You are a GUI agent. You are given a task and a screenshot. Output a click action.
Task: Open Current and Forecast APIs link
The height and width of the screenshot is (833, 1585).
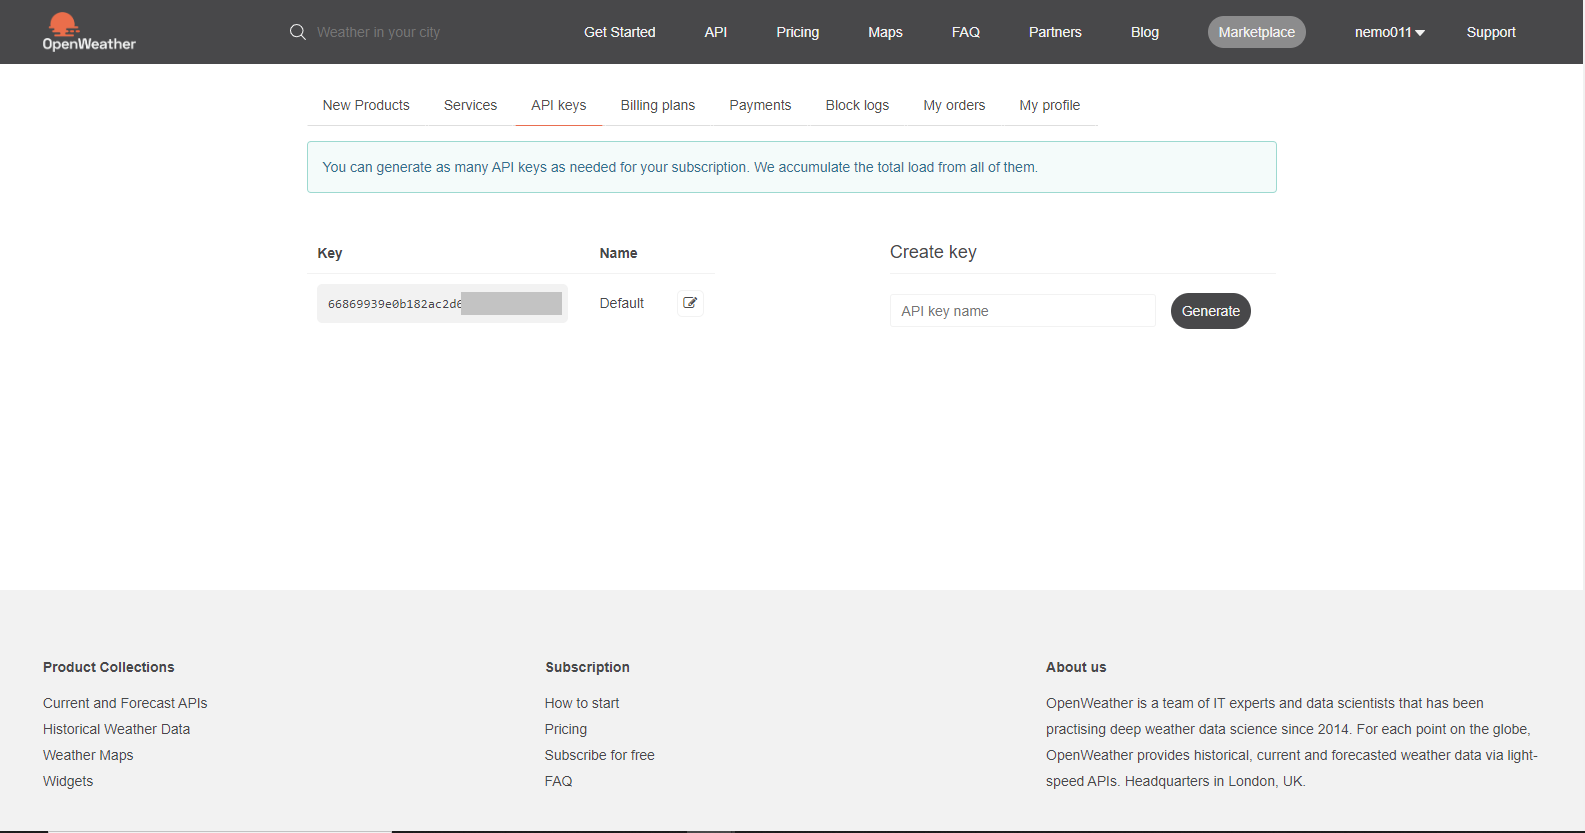(125, 703)
